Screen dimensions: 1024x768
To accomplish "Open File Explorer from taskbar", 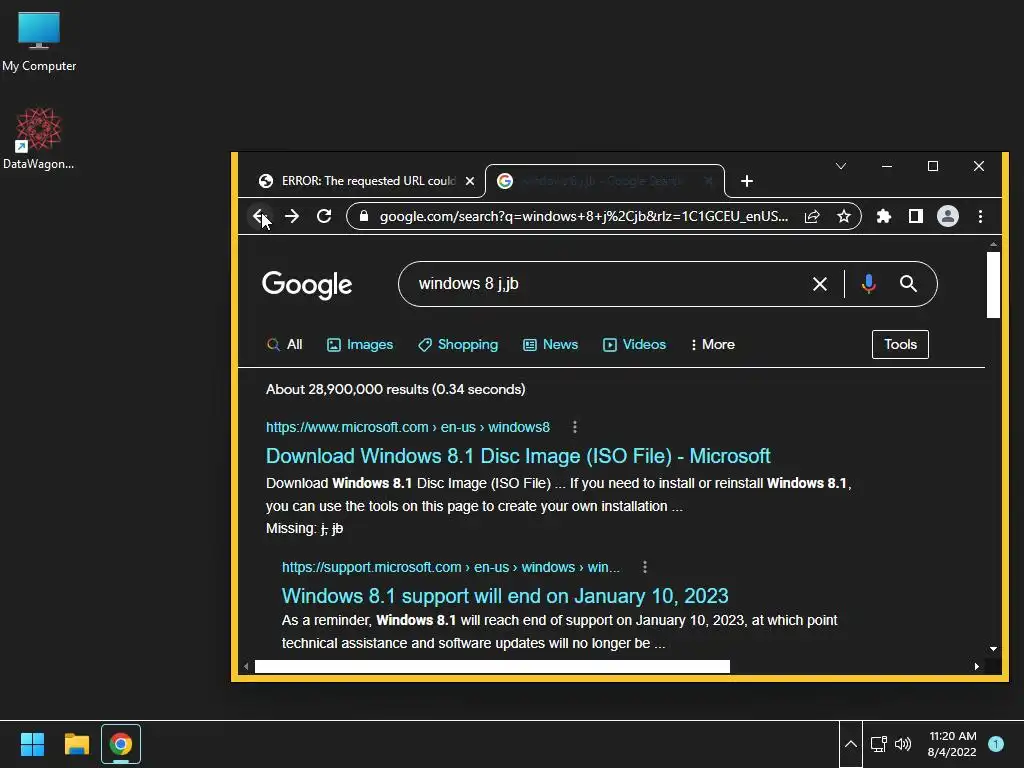I will click(76, 744).
